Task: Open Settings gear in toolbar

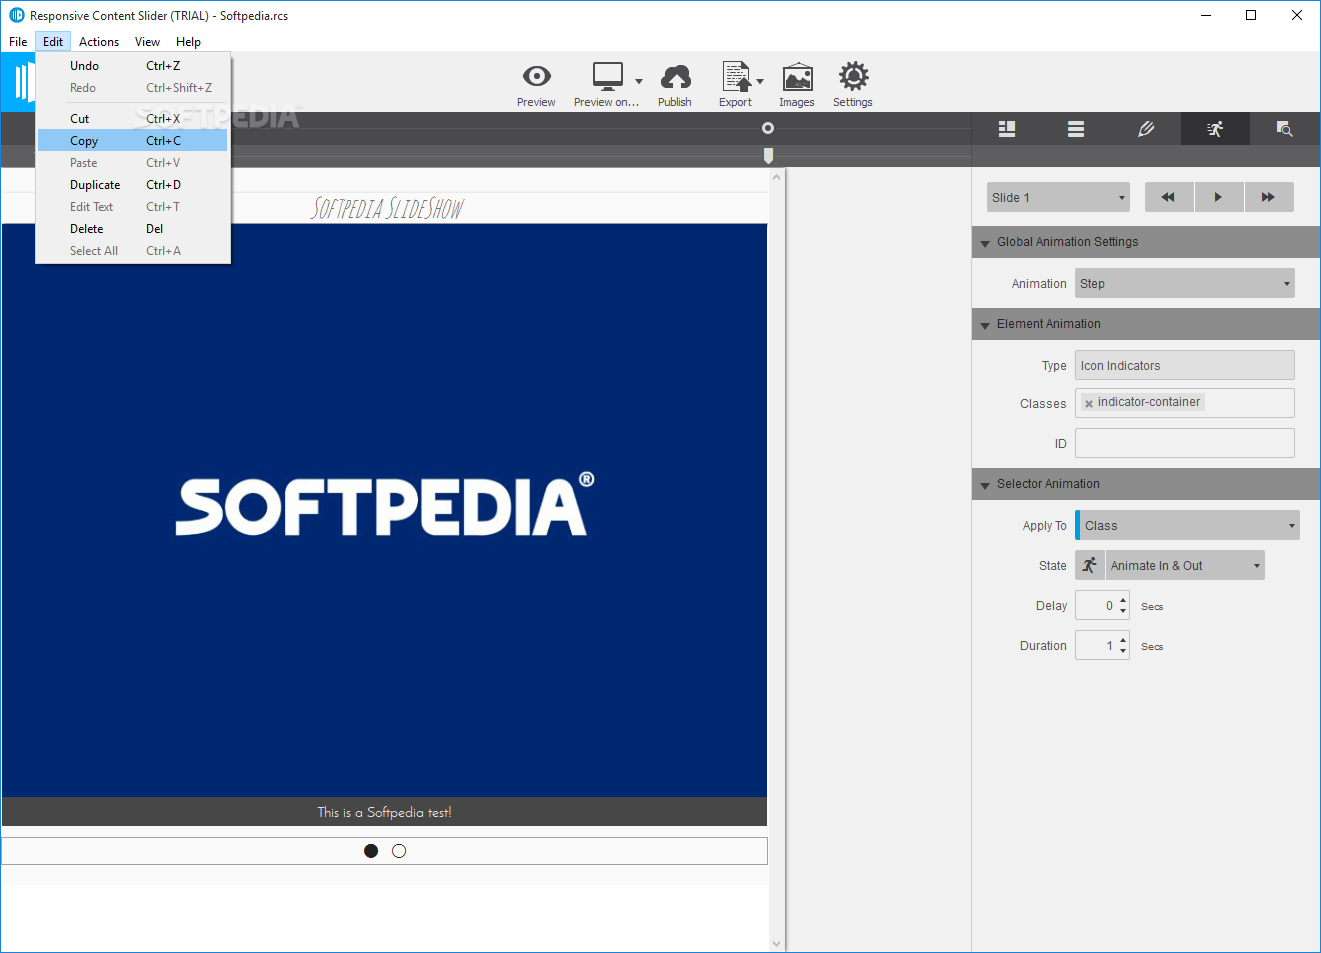Action: (853, 77)
